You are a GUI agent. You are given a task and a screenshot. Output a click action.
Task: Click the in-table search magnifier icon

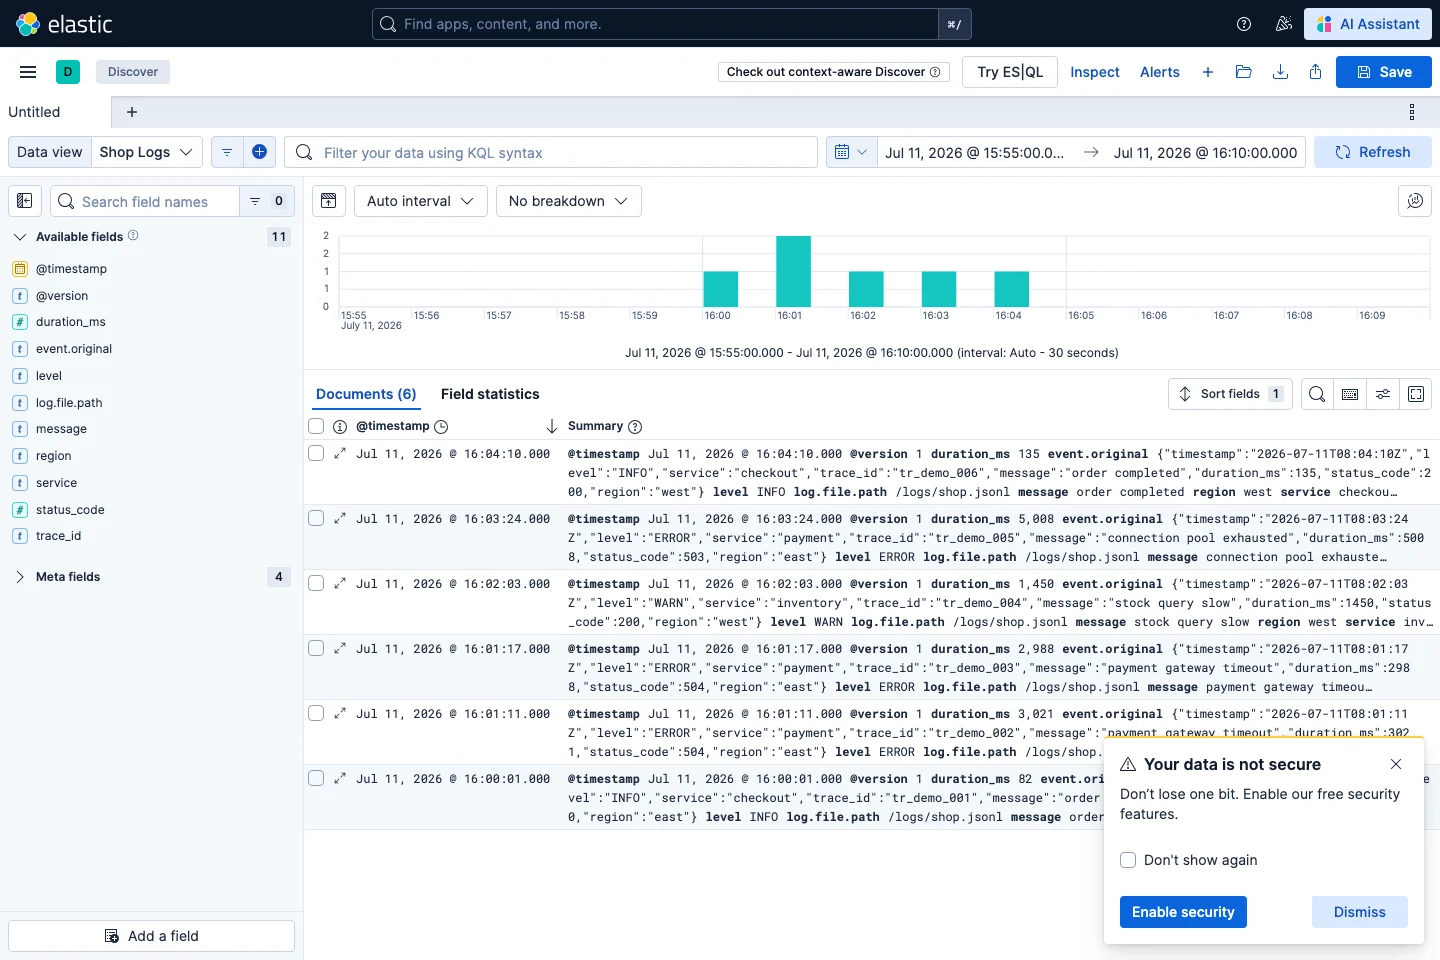tap(1317, 394)
